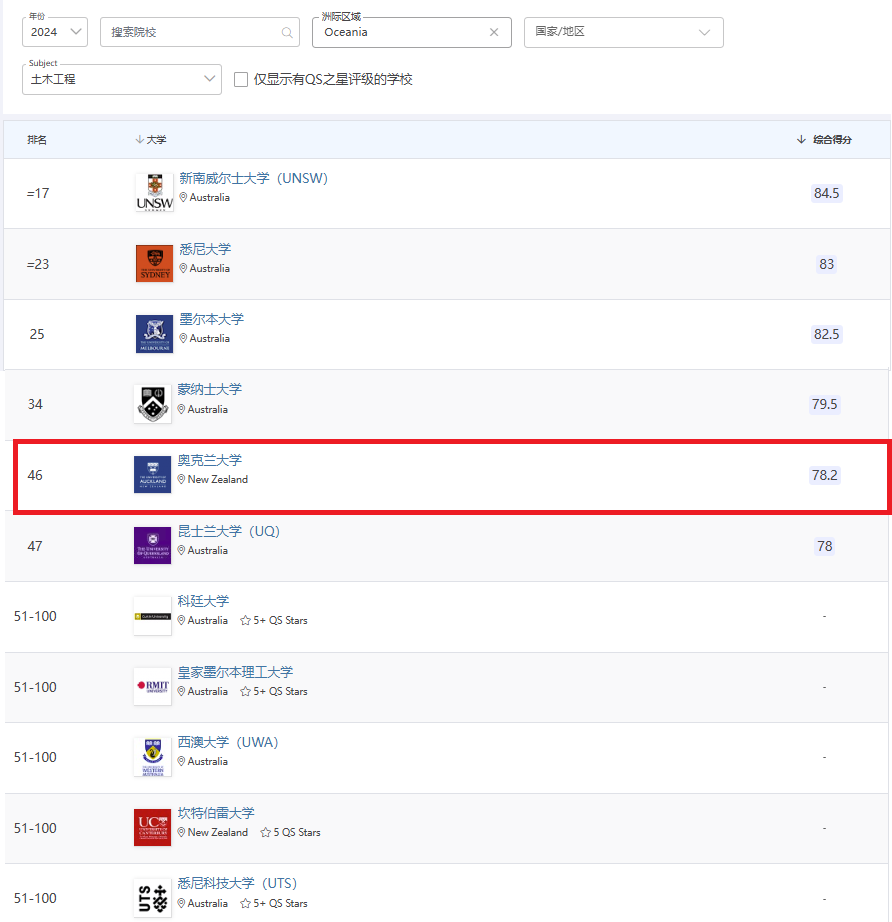
Task: Click the University of Sydney logo
Action: [x=155, y=263]
